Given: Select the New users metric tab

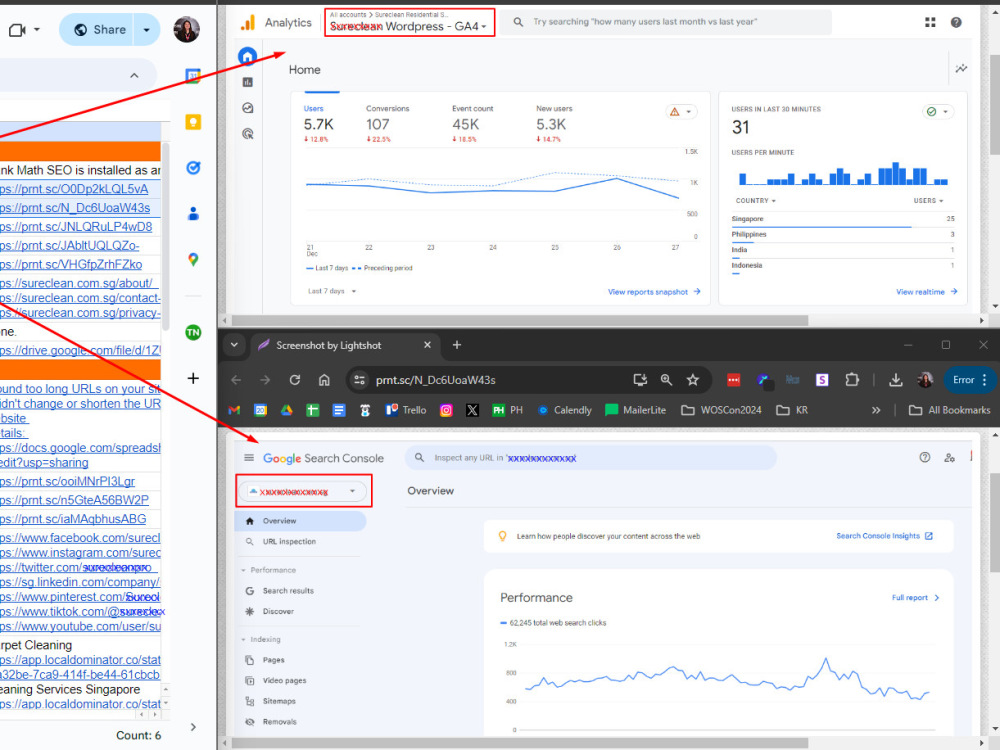Looking at the screenshot, I should (554, 123).
